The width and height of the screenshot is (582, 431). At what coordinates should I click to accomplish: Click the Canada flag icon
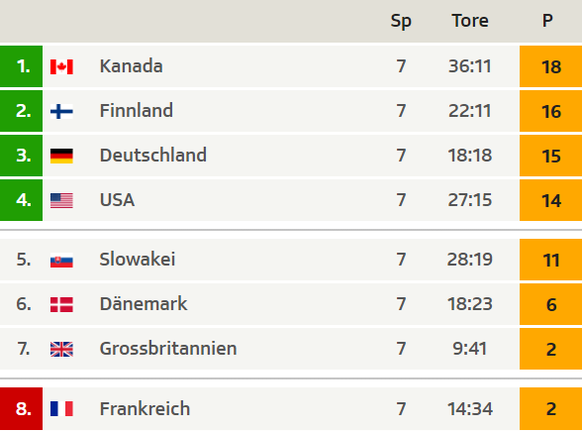click(x=62, y=67)
